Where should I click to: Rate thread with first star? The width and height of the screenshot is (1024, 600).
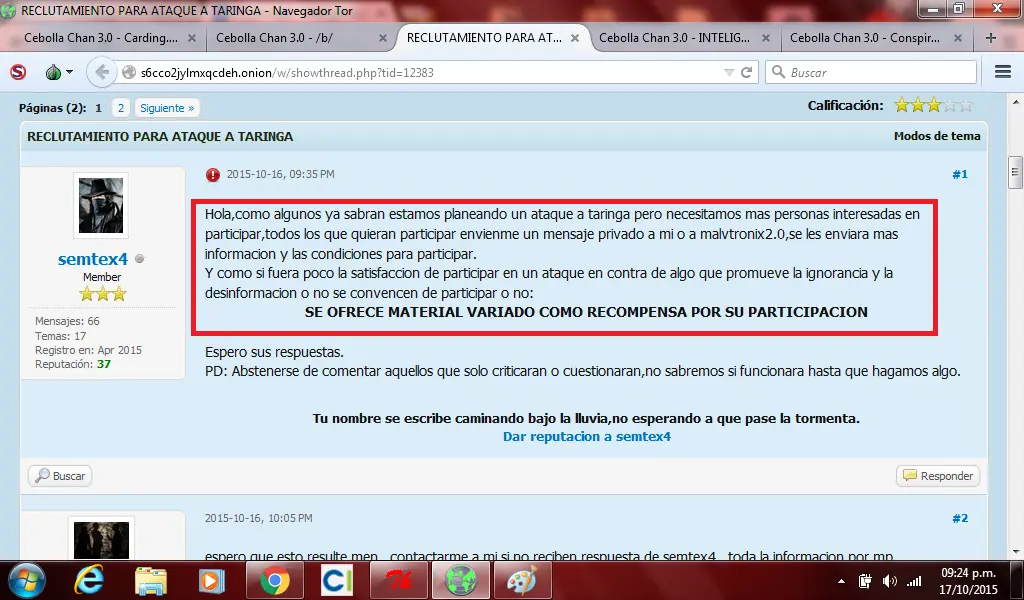coord(902,104)
